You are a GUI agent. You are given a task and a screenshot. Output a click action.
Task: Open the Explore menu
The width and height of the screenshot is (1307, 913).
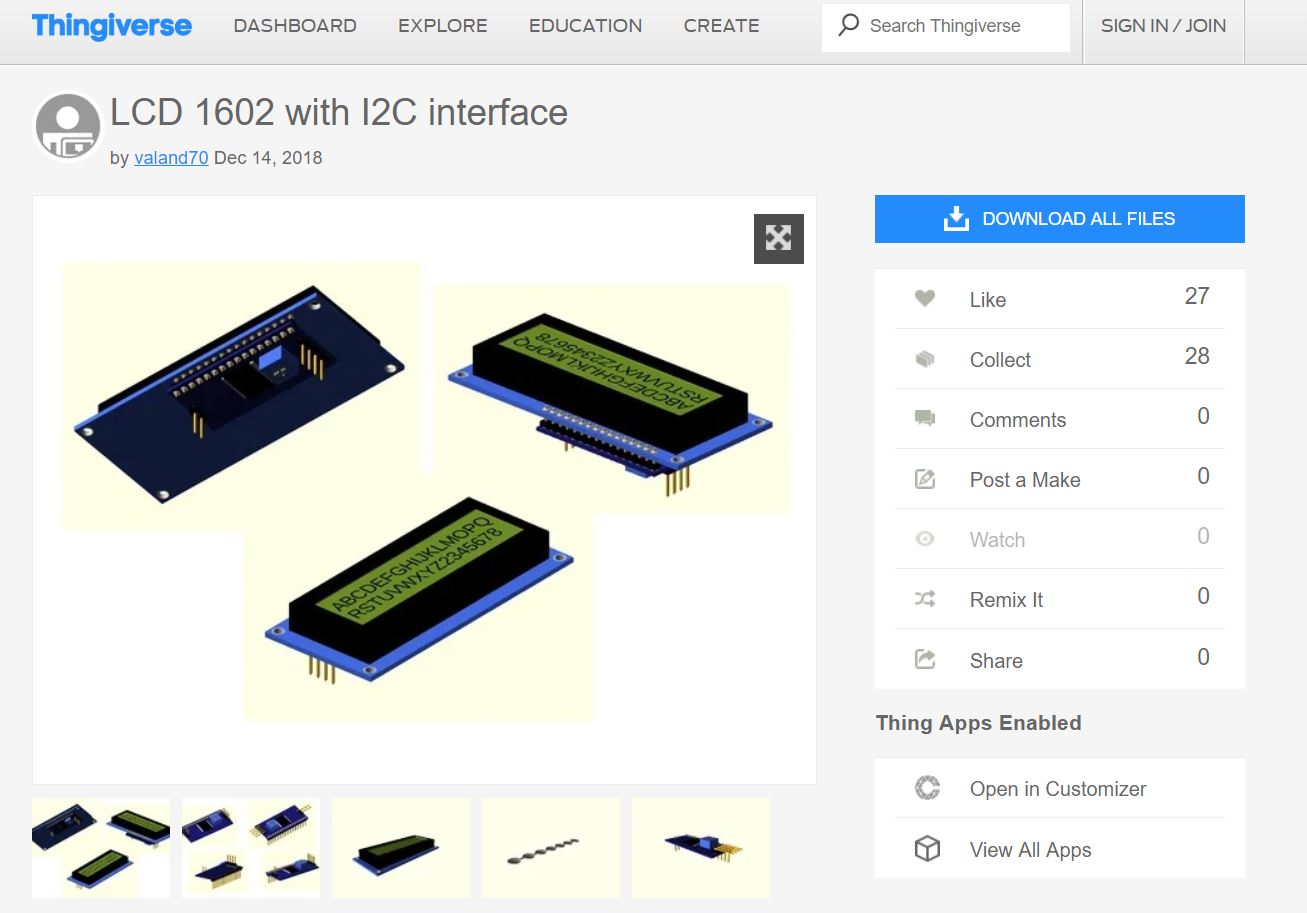tap(443, 26)
